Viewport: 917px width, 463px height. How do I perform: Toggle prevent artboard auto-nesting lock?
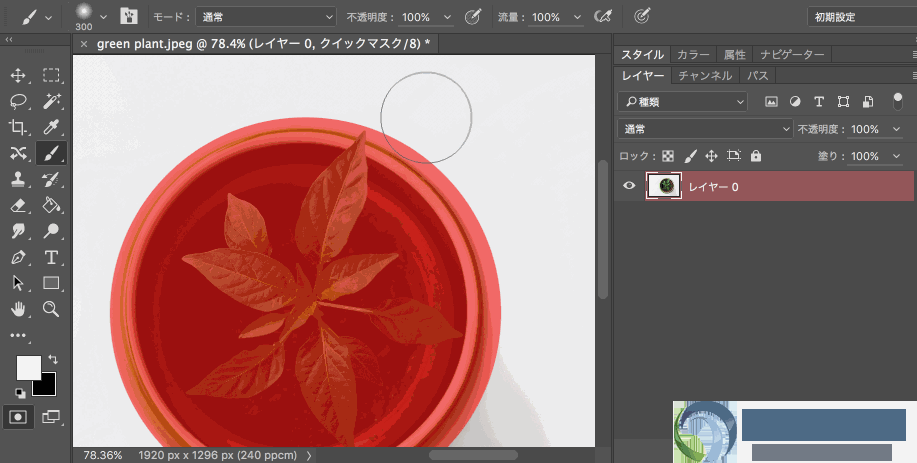[733, 156]
